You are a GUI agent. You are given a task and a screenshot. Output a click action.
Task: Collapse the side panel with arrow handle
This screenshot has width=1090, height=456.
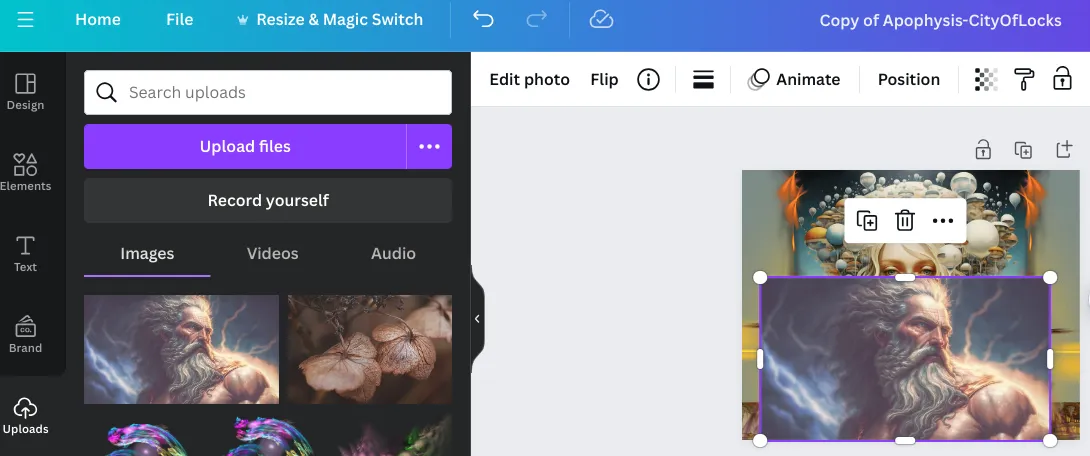477,319
